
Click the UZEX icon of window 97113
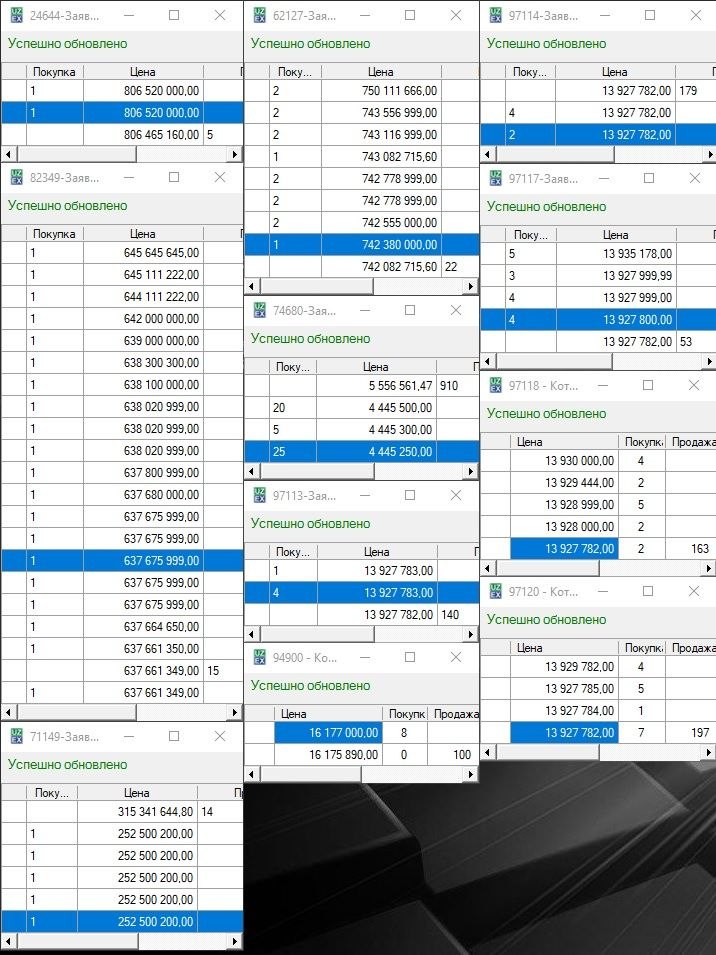259,496
